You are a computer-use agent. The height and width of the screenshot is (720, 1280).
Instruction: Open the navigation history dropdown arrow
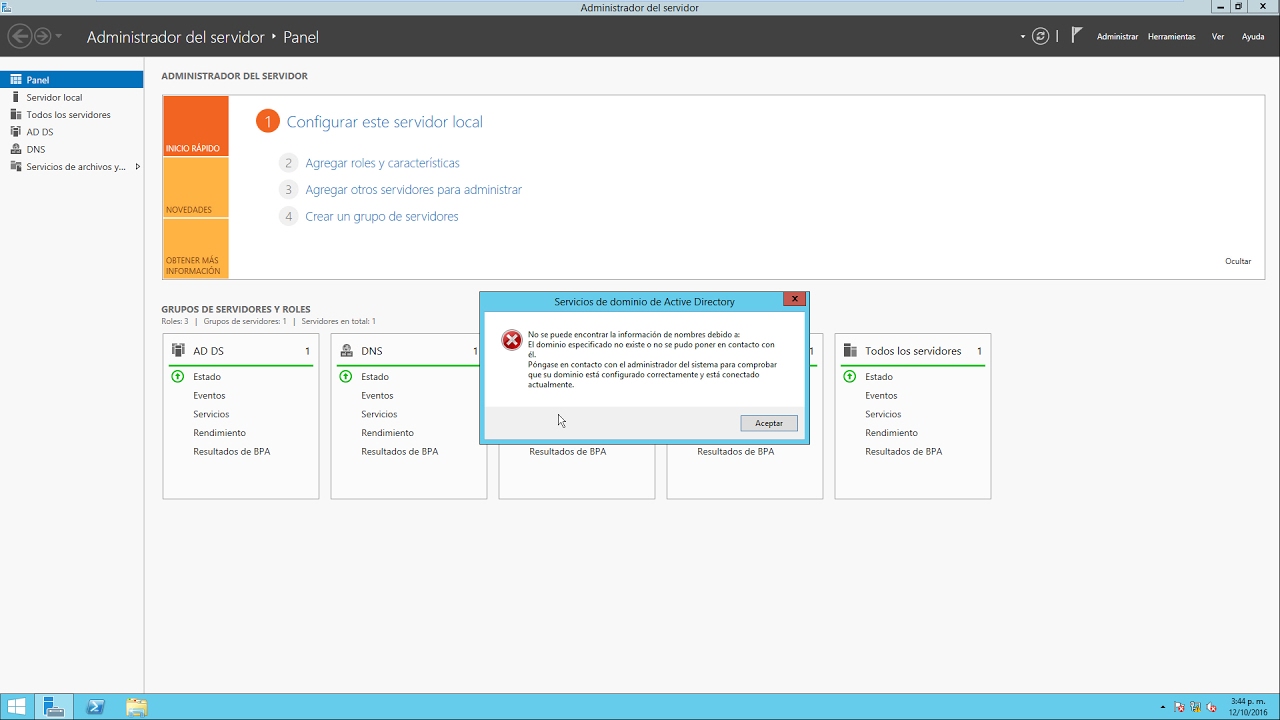59,37
